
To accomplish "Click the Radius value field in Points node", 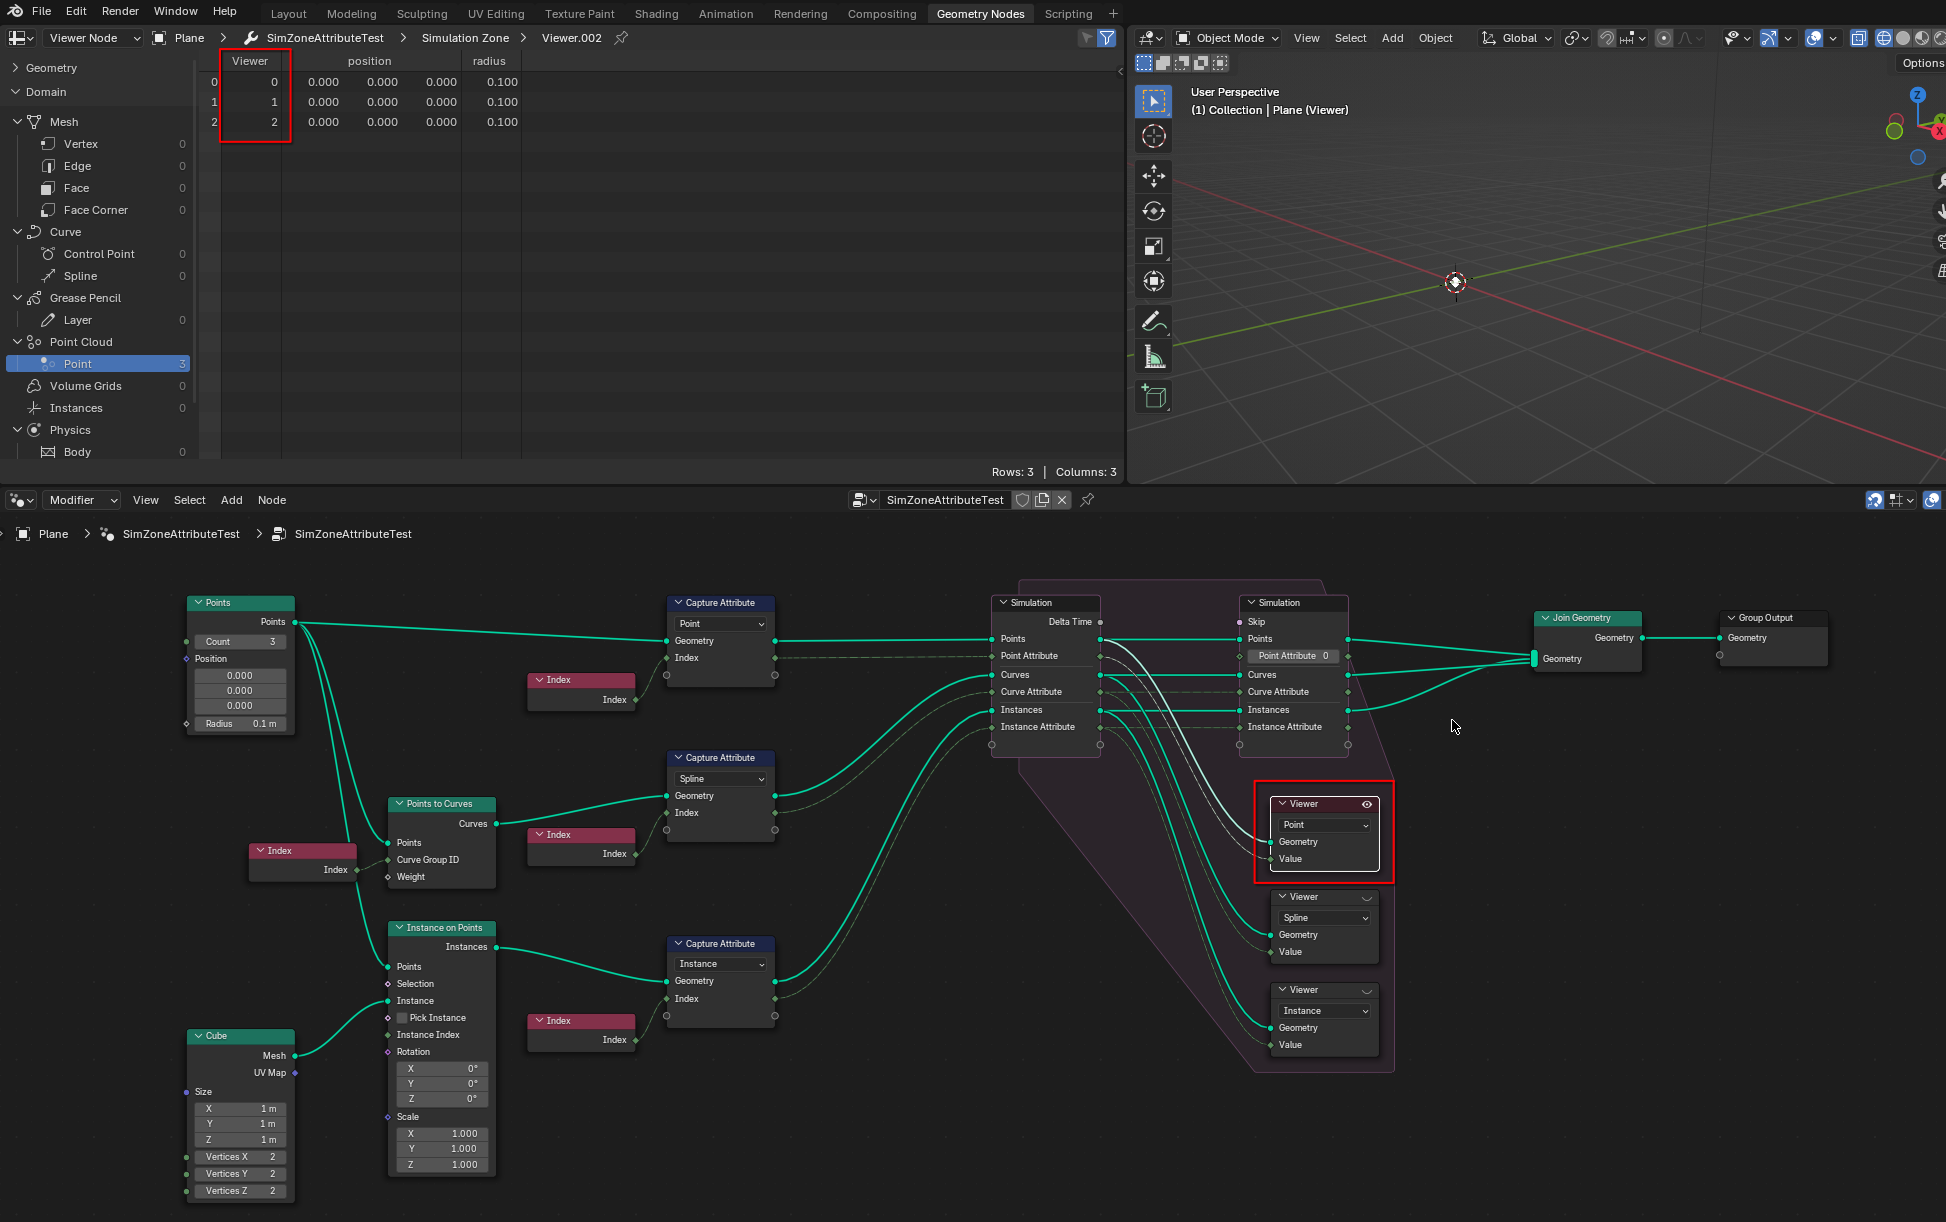I will (x=240, y=724).
